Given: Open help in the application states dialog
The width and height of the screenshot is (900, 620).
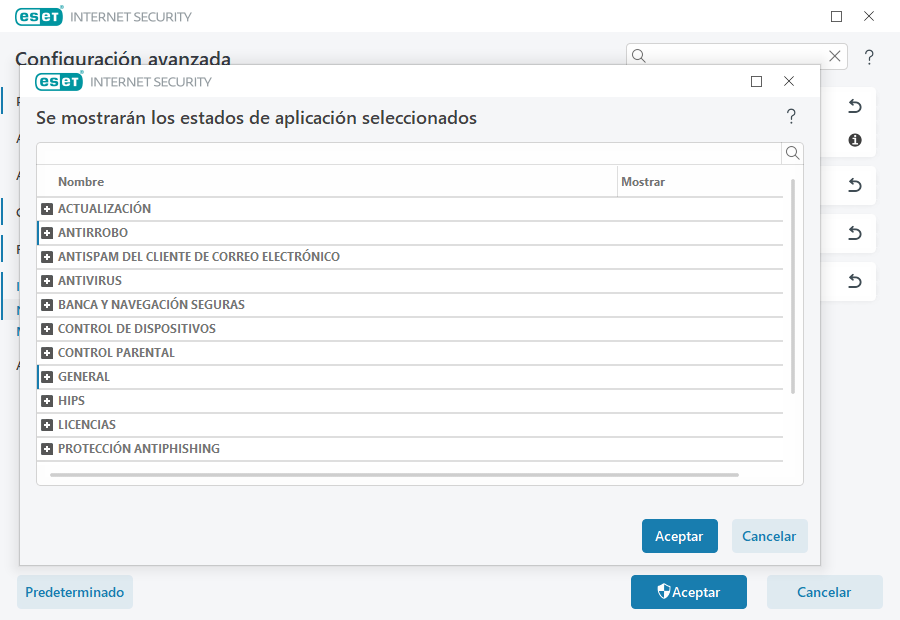Looking at the screenshot, I should (x=791, y=117).
